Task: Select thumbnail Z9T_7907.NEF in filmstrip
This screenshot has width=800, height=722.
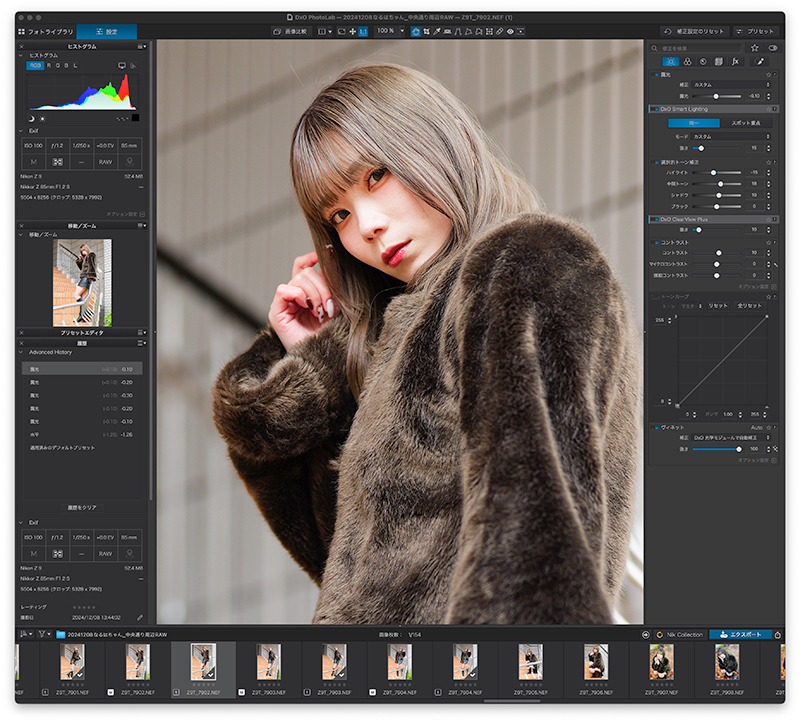Action: (x=661, y=664)
